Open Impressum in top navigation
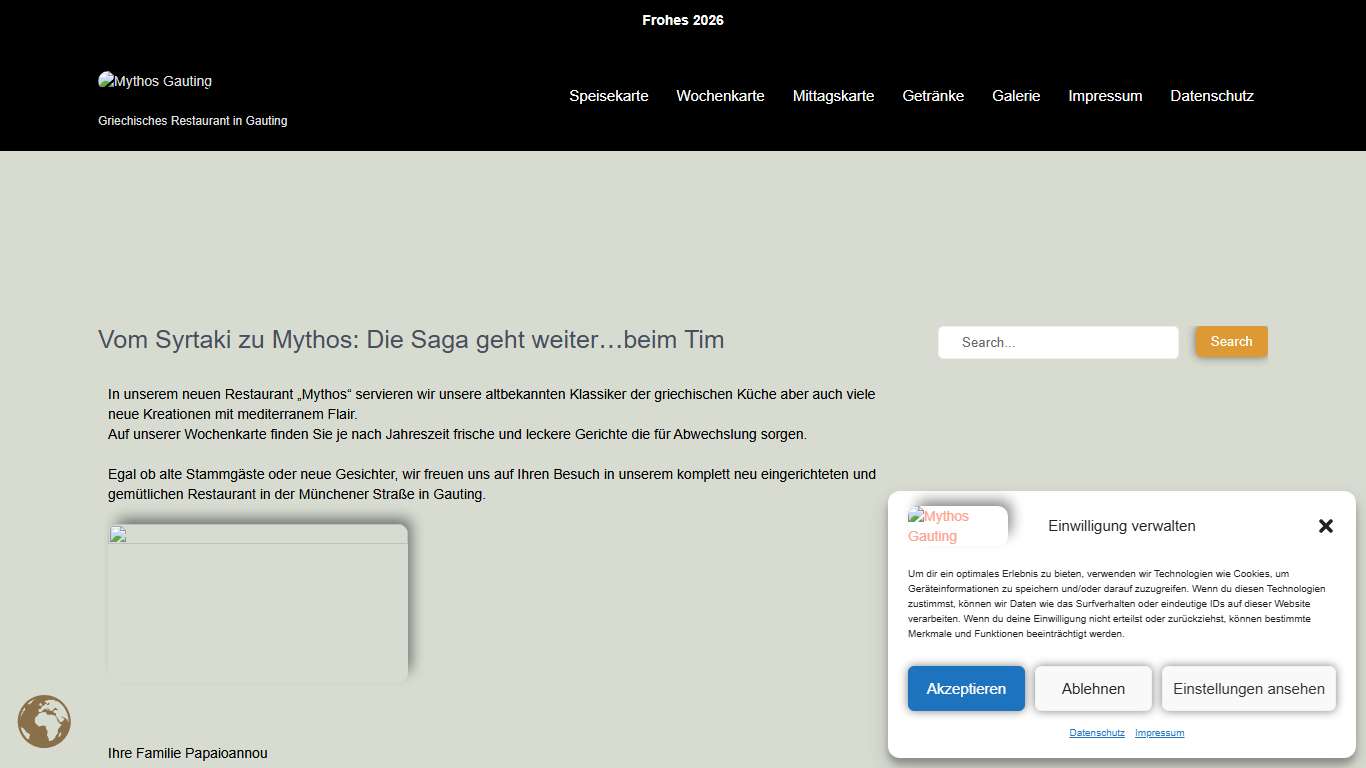The height and width of the screenshot is (768, 1366). point(1104,96)
